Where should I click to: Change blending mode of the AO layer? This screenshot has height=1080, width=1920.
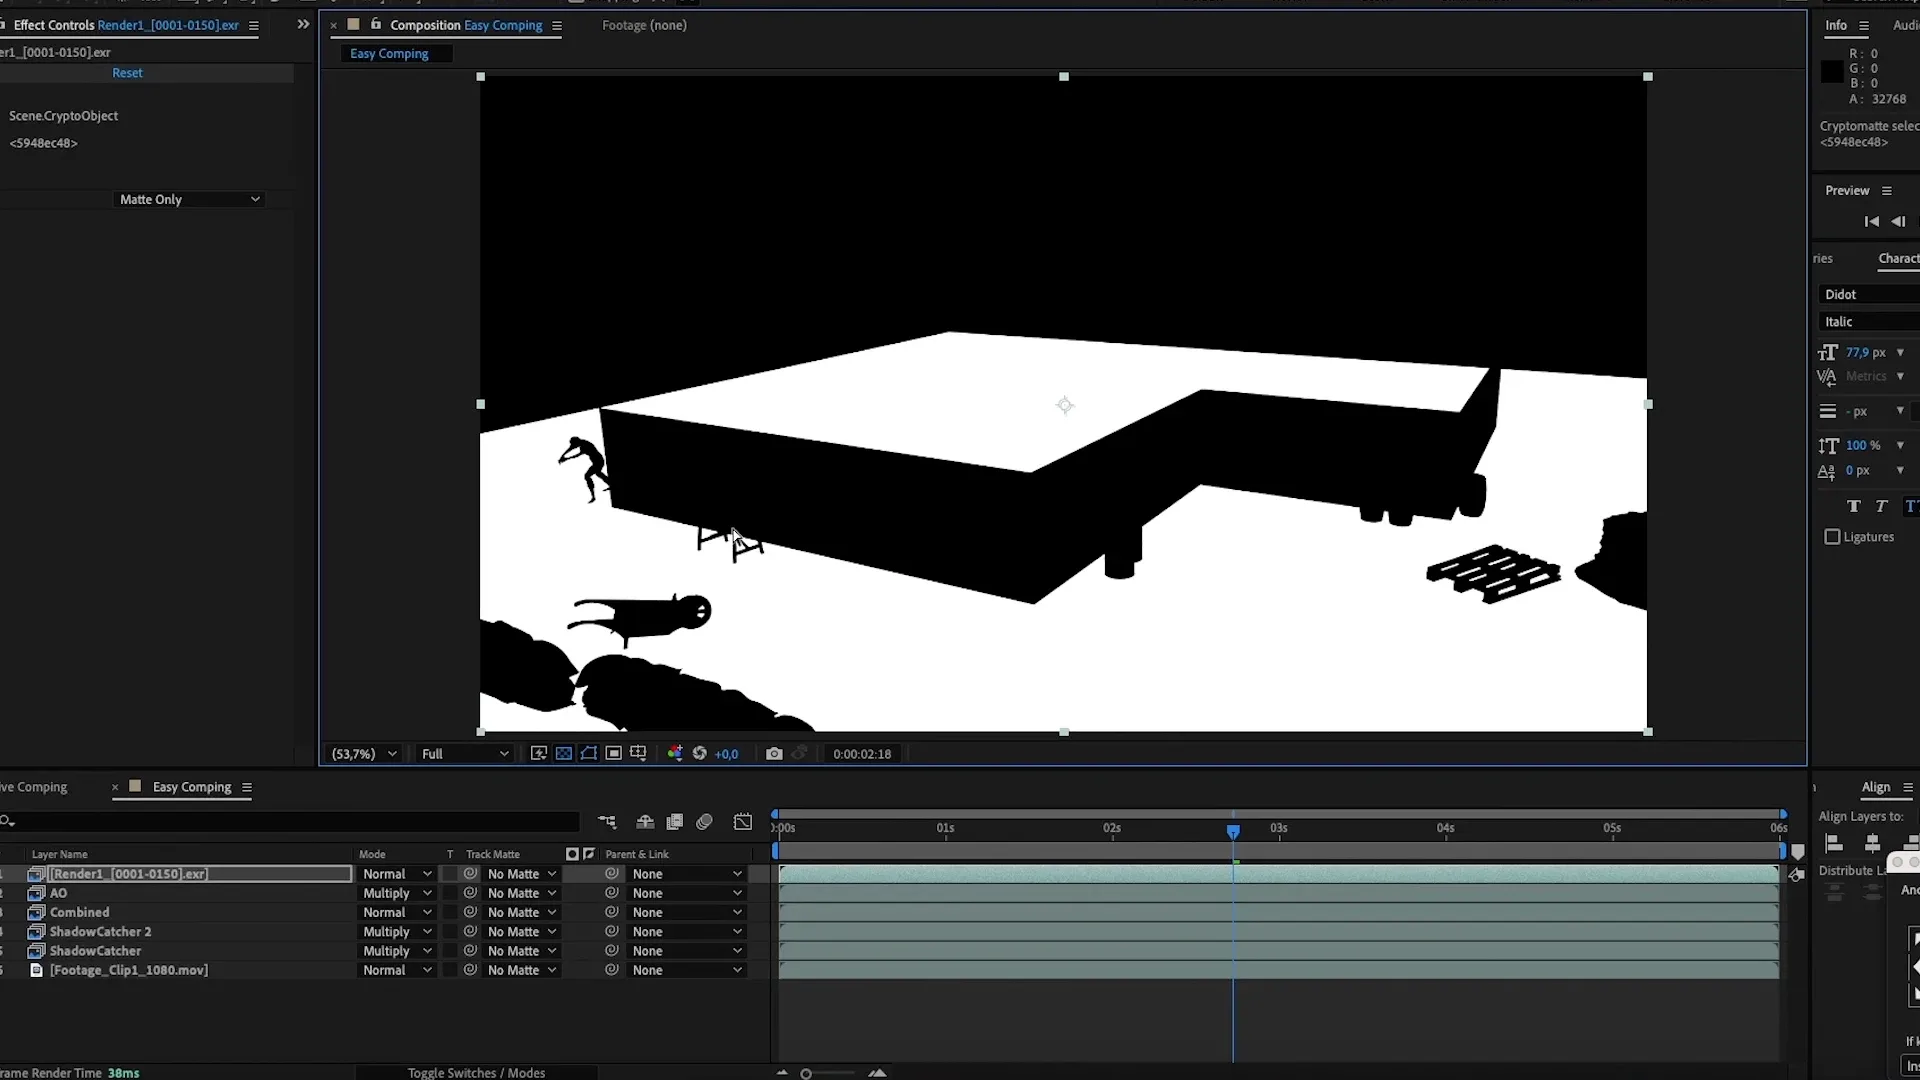[396, 892]
